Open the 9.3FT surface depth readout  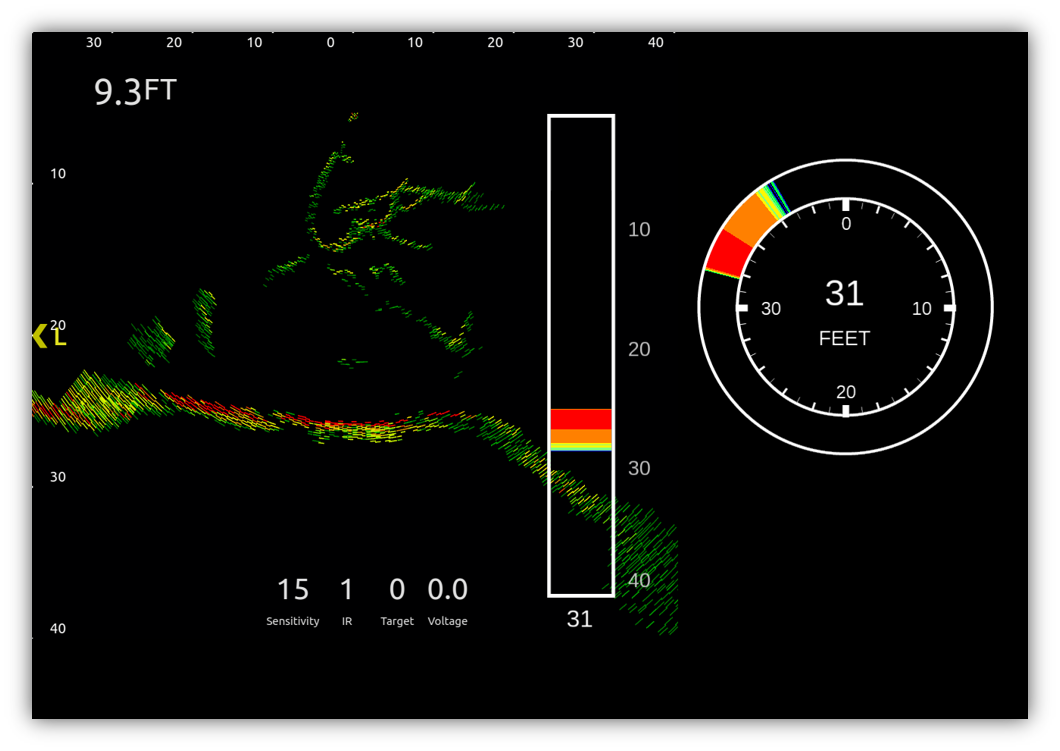133,90
